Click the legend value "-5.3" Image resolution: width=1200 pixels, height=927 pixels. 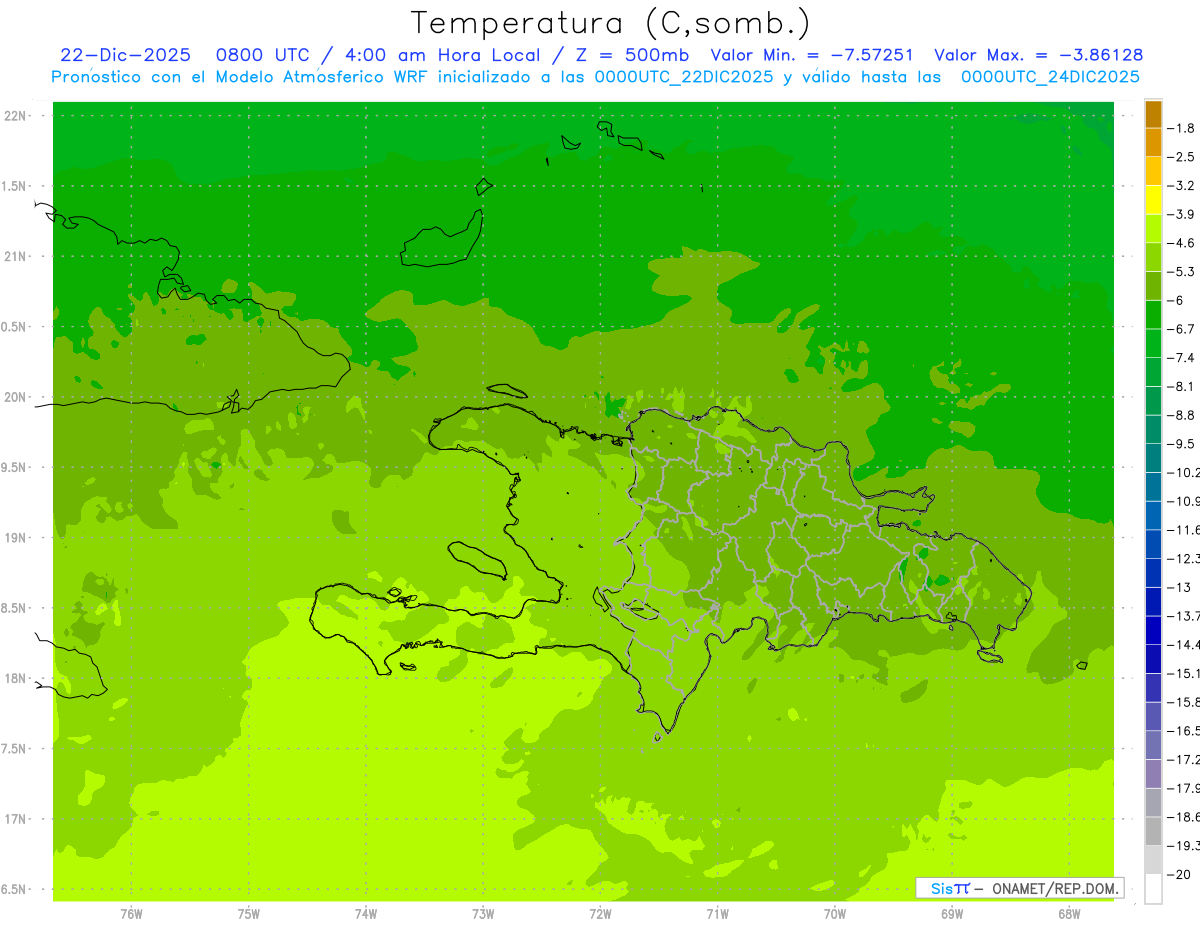click(x=1183, y=271)
